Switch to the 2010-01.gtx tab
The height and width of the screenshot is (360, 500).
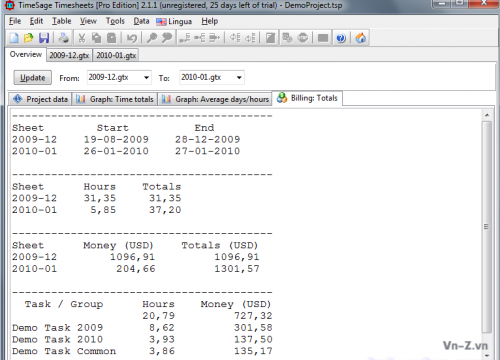click(x=116, y=55)
